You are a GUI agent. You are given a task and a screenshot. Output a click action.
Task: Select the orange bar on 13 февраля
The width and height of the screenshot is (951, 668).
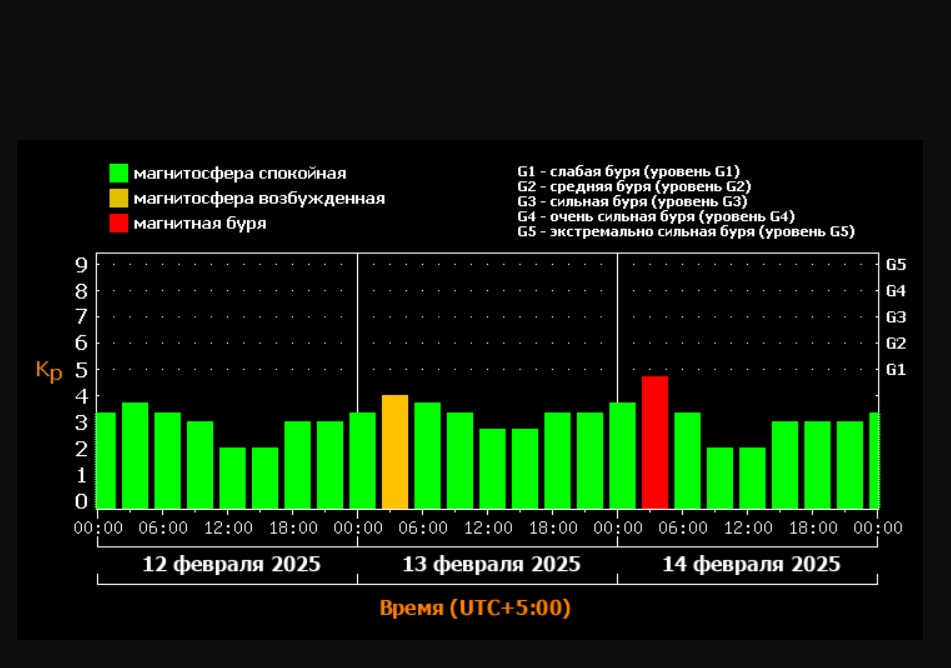pos(395,451)
